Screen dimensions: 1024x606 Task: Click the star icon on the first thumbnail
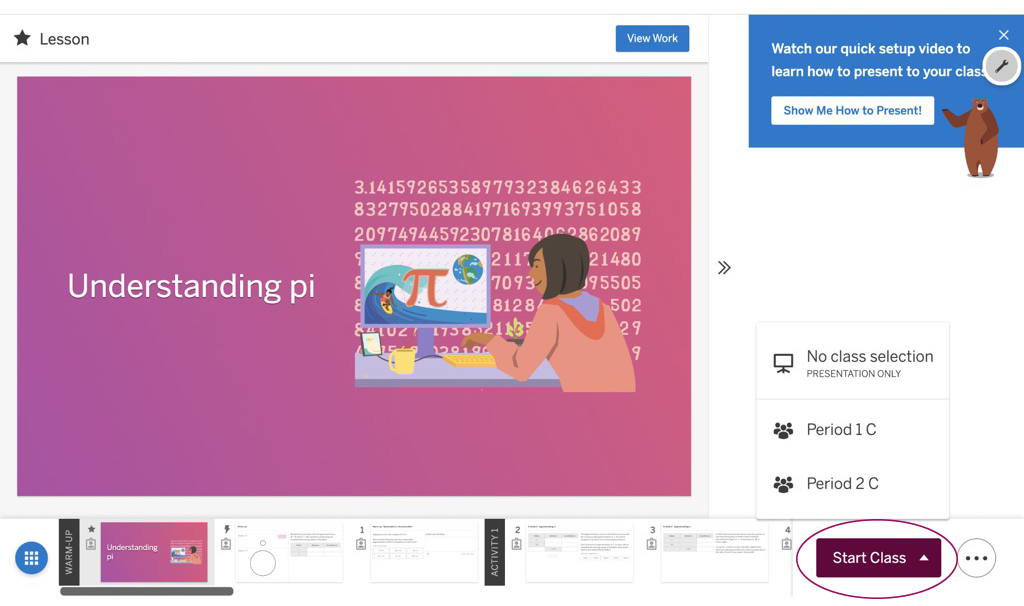pos(91,529)
